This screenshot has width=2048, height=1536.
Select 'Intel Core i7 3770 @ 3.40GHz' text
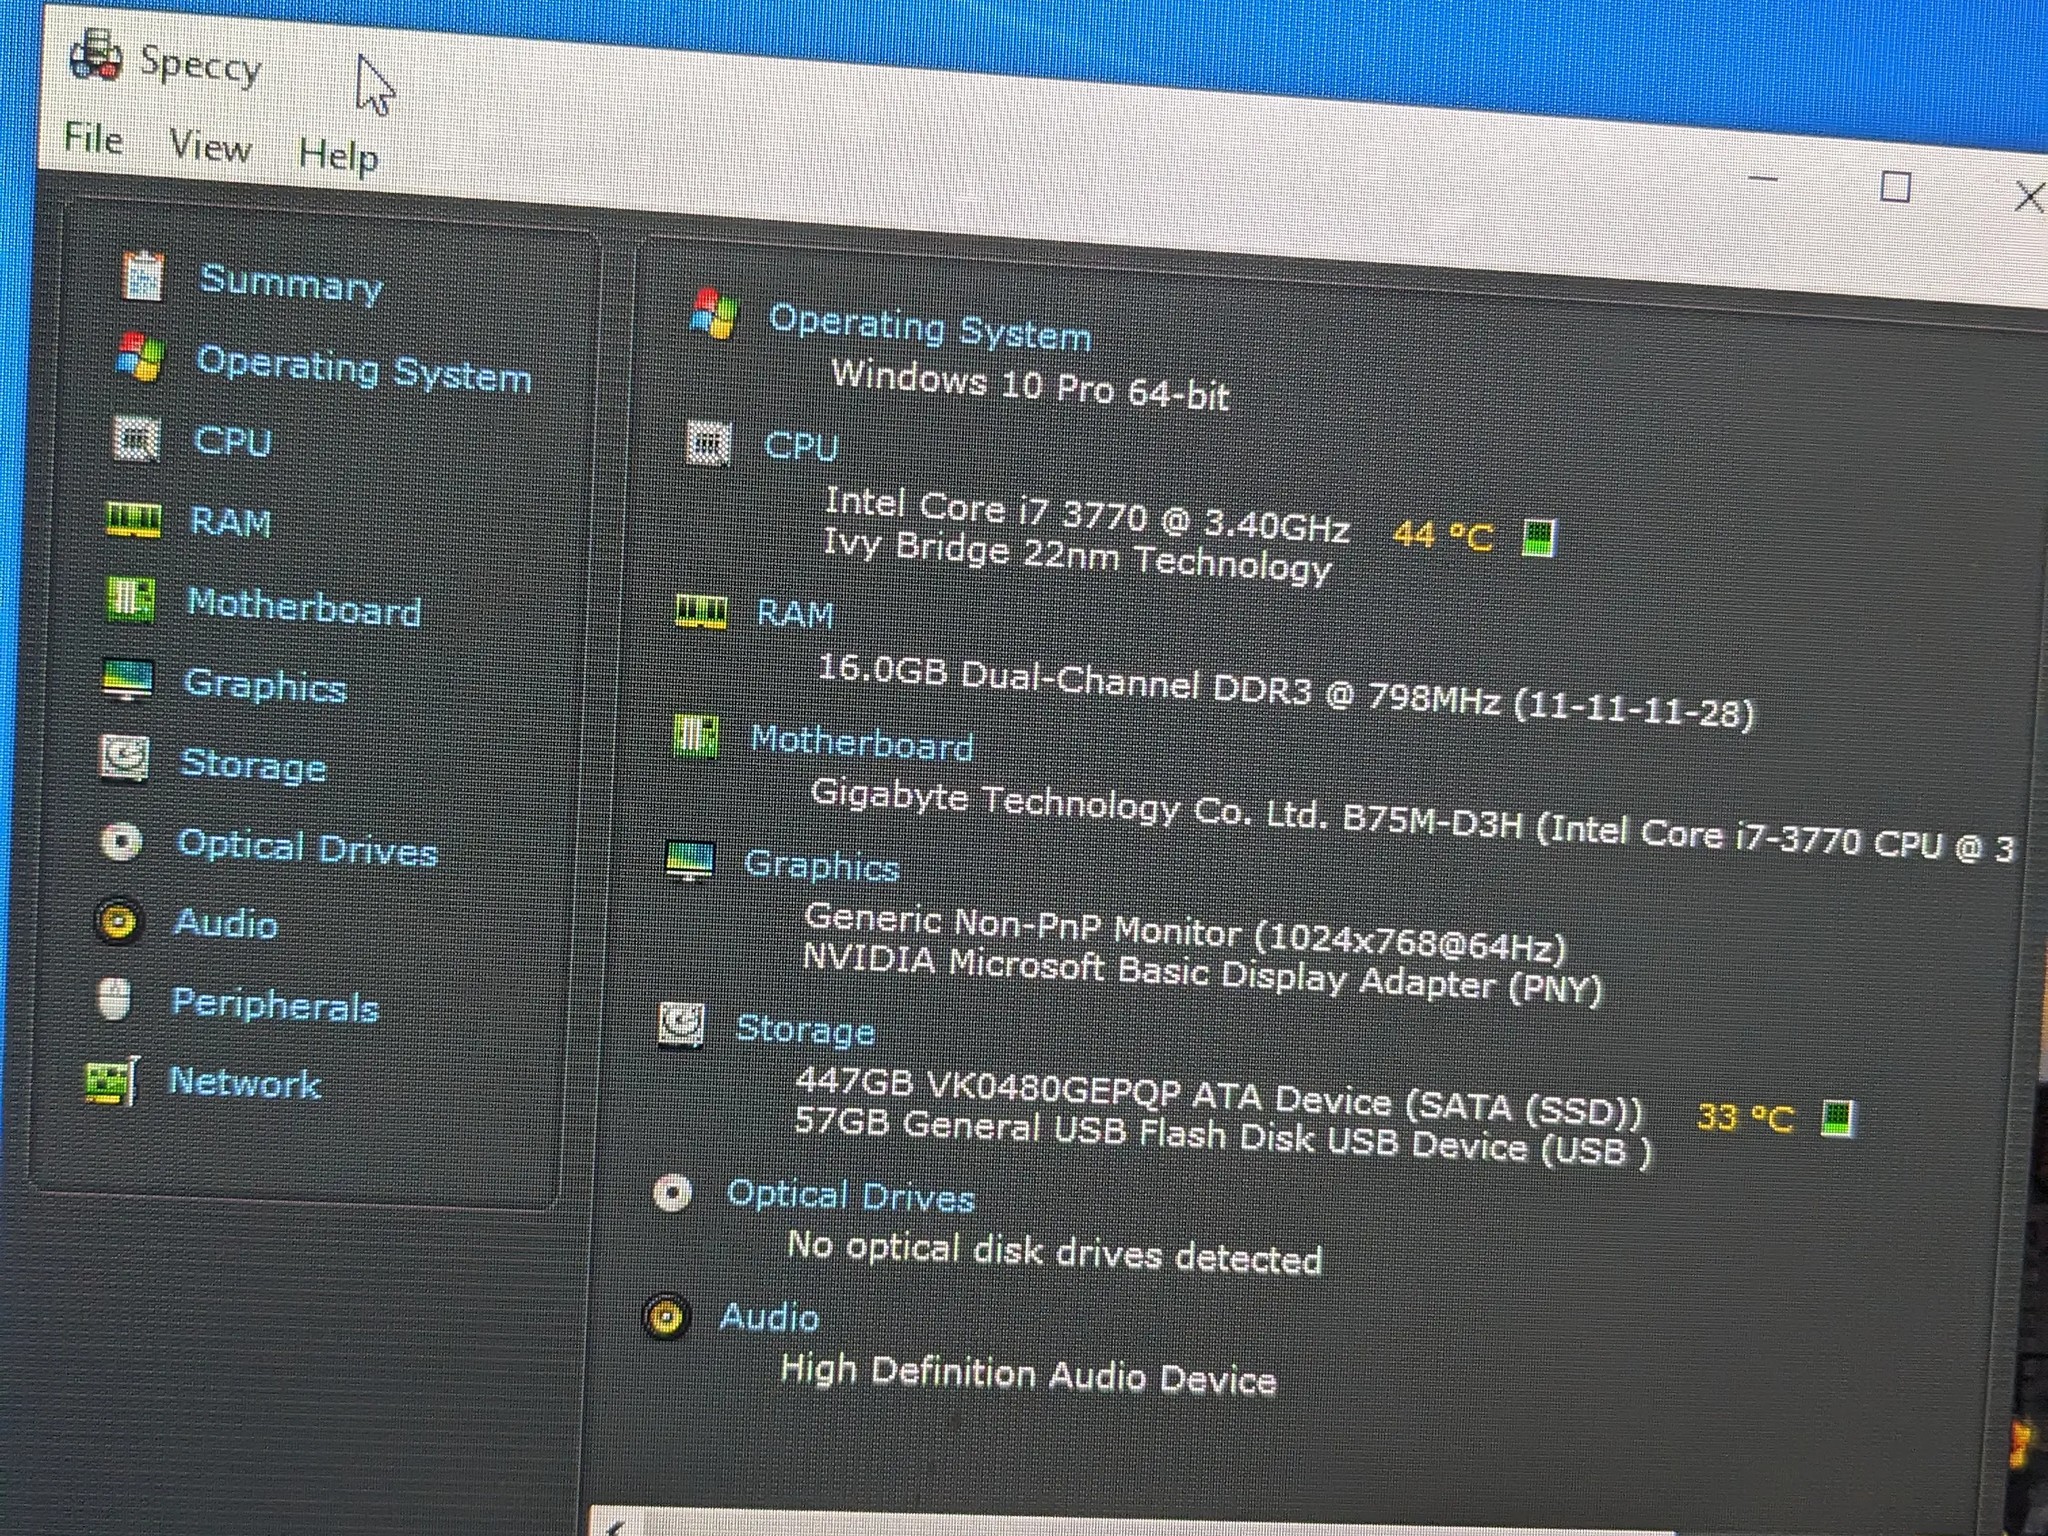click(1087, 514)
